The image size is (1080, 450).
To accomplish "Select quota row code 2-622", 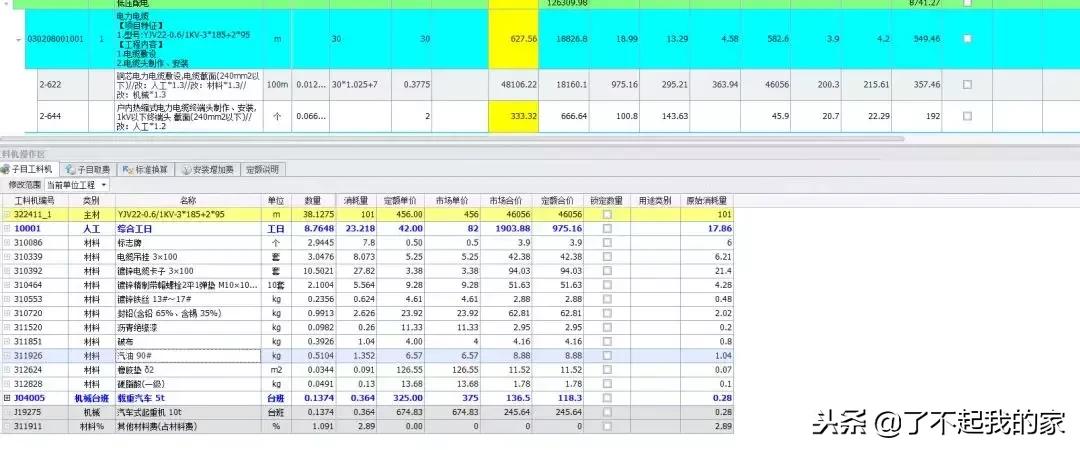I will (62, 84).
